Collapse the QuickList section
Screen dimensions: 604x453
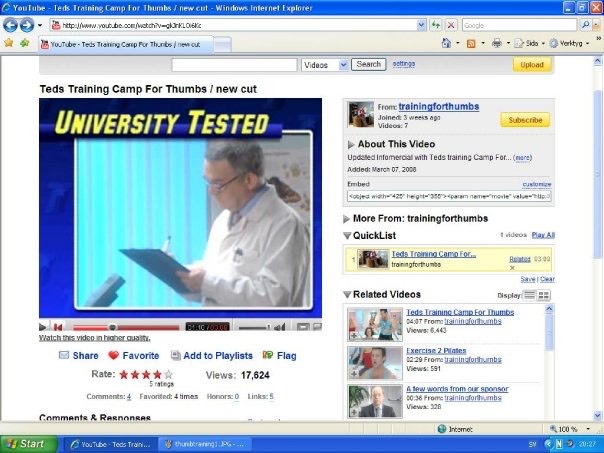pos(347,236)
